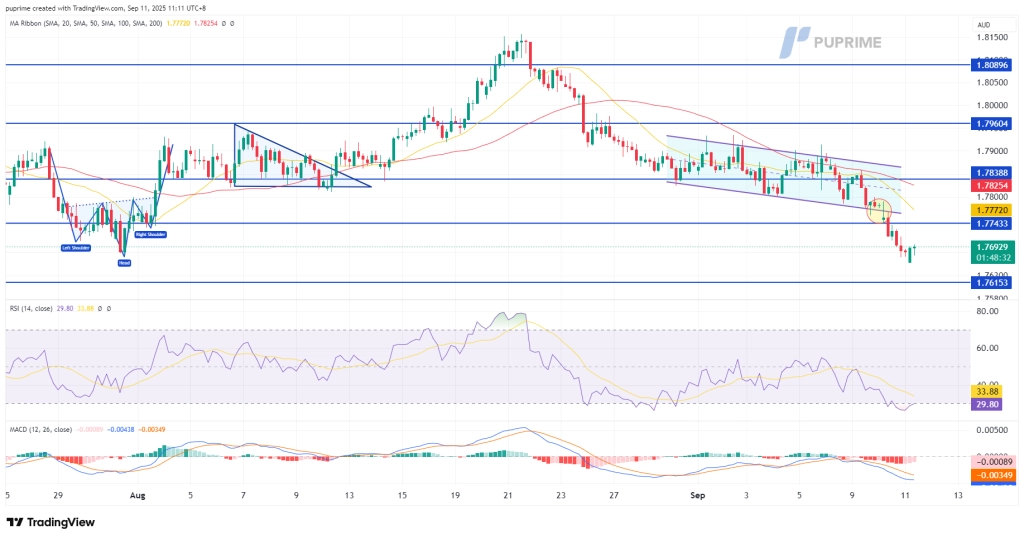
Task: Click the 1.77720 value in MA Ribbon legend
Action: tap(179, 24)
